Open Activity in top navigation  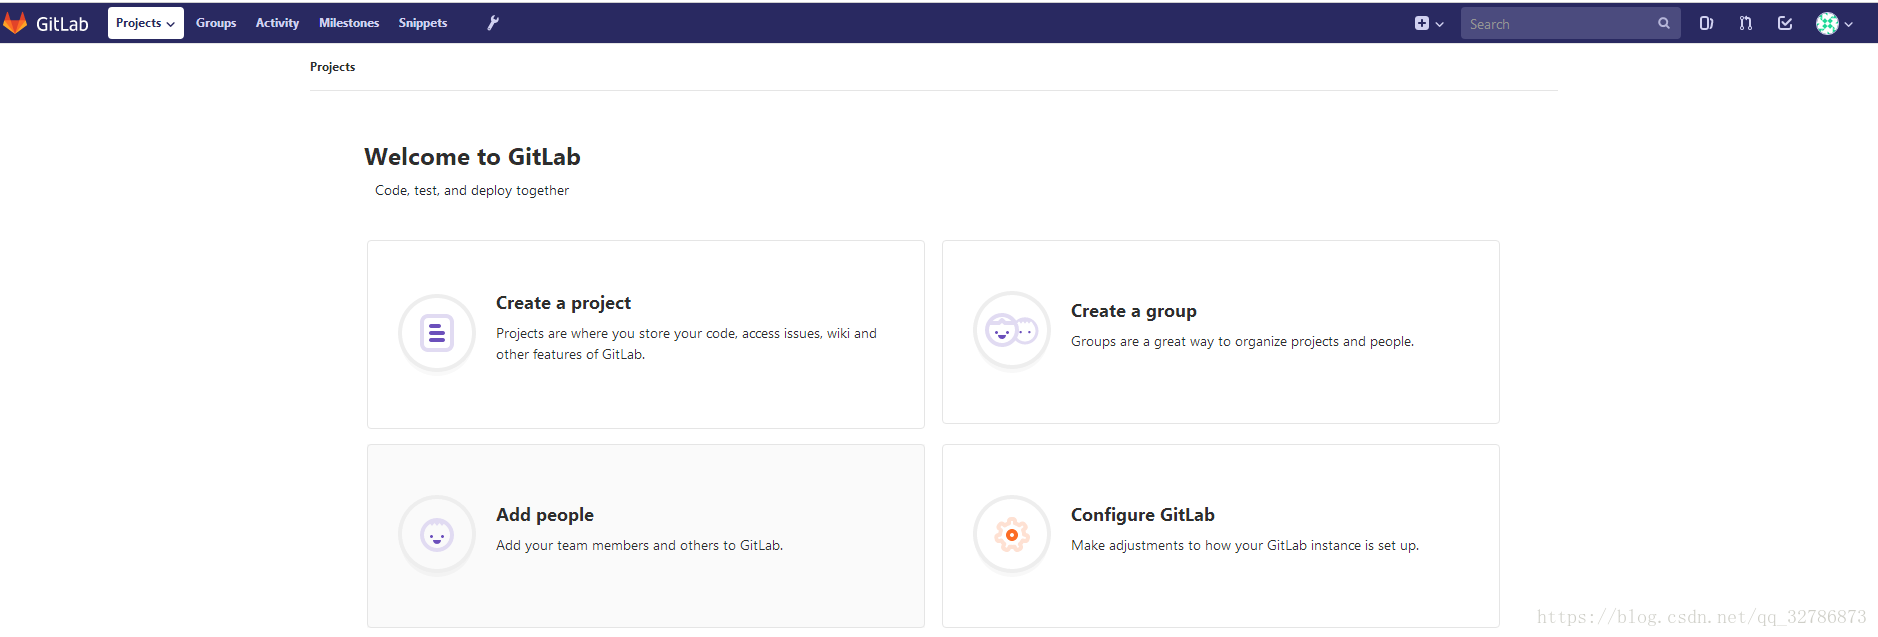click(x=277, y=23)
